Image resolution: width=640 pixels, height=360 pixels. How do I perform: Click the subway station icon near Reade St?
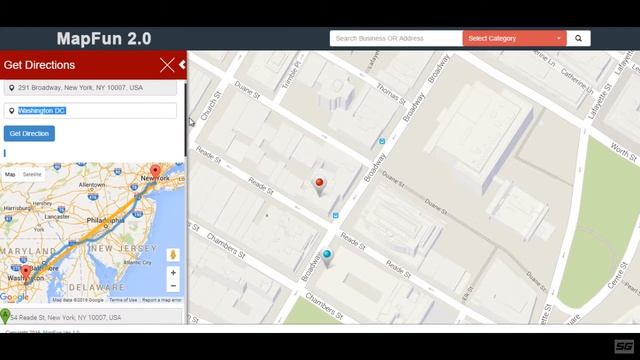pyautogui.click(x=336, y=216)
